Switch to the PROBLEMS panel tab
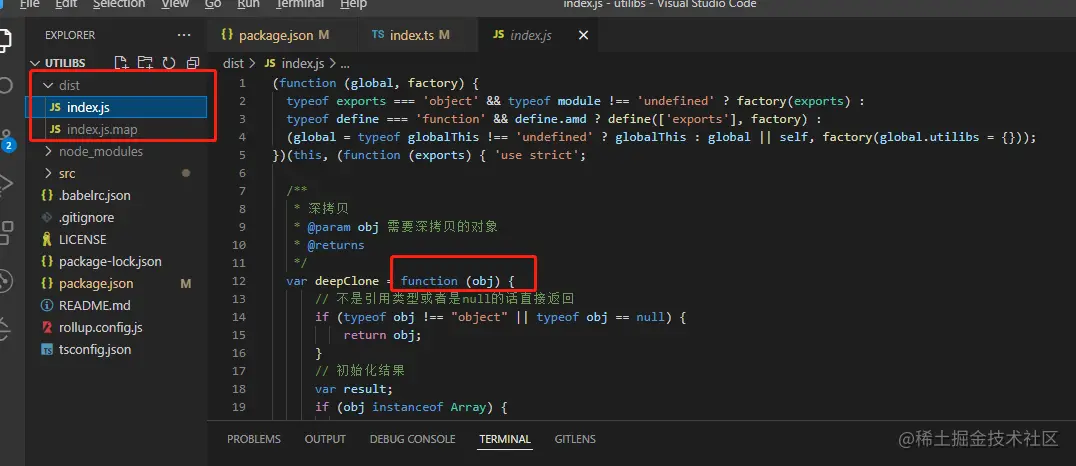Viewport: 1076px width, 466px height. tap(254, 439)
